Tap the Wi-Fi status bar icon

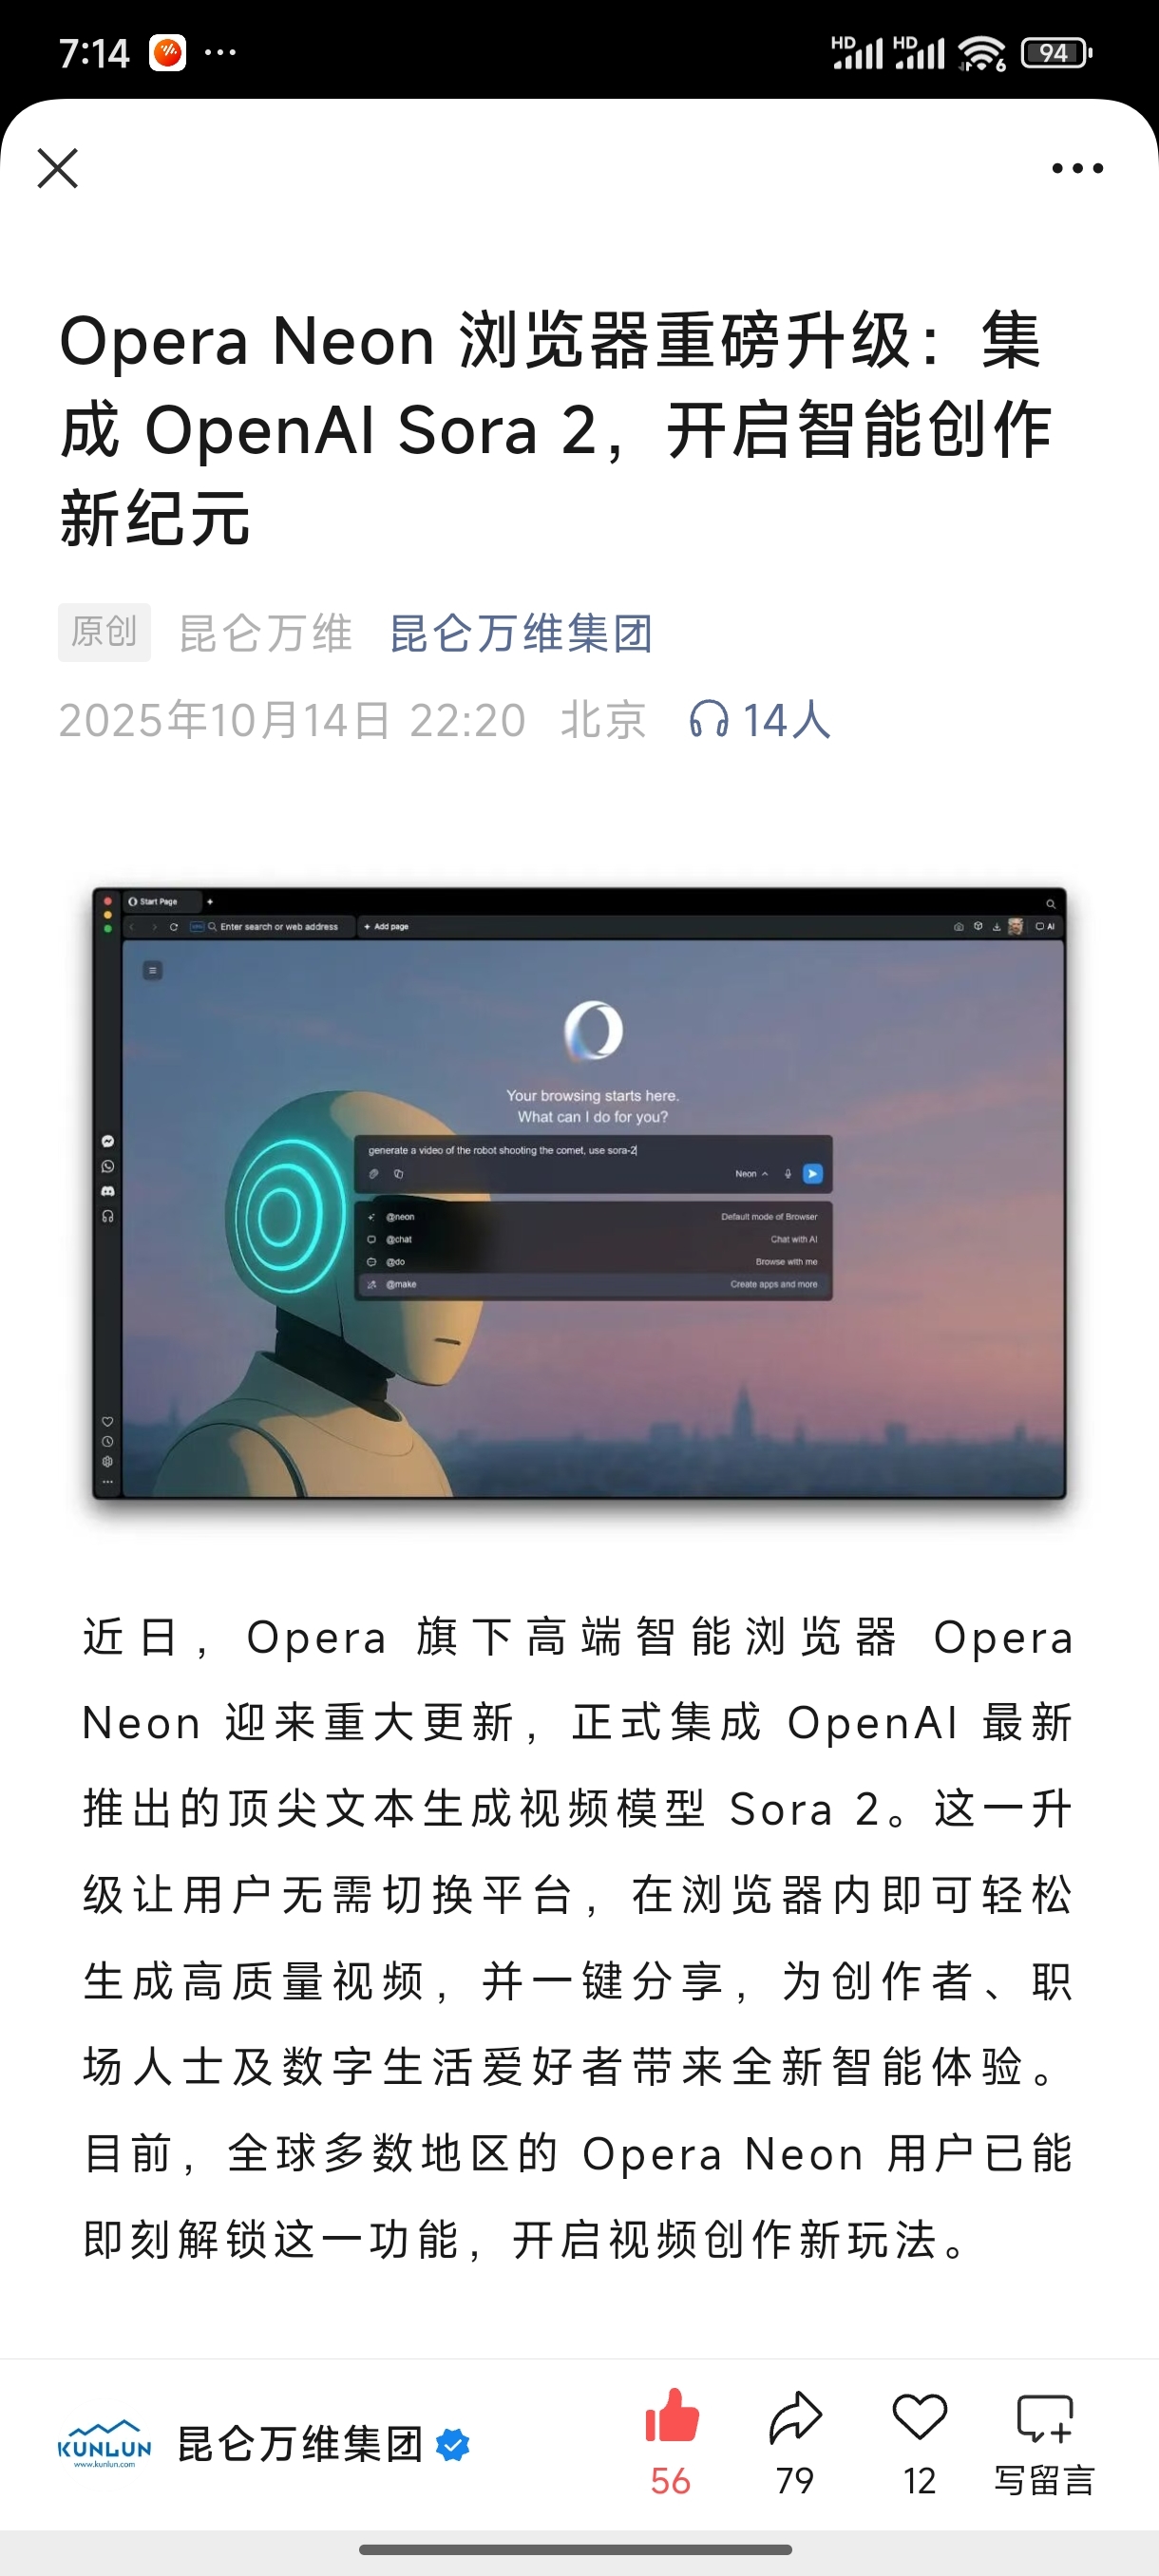pos(981,52)
